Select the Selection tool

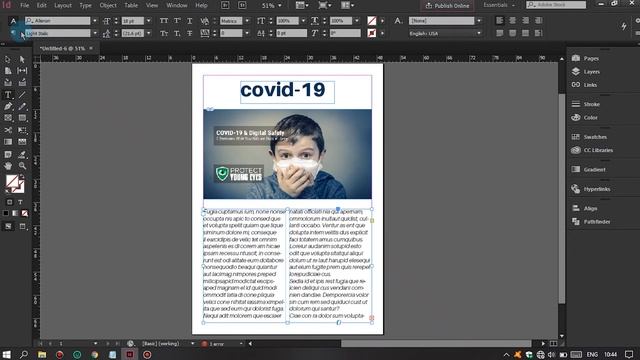pyautogui.click(x=8, y=60)
